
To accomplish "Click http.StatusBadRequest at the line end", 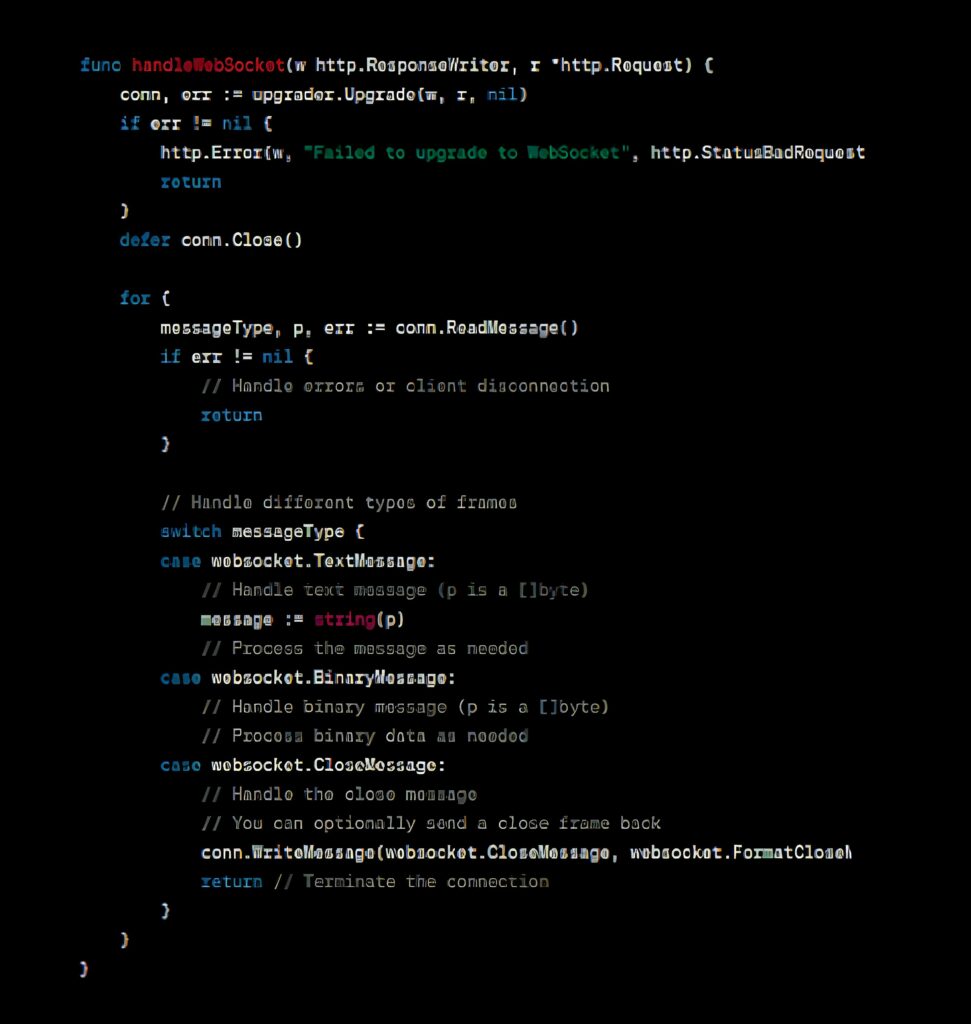I will (x=757, y=153).
